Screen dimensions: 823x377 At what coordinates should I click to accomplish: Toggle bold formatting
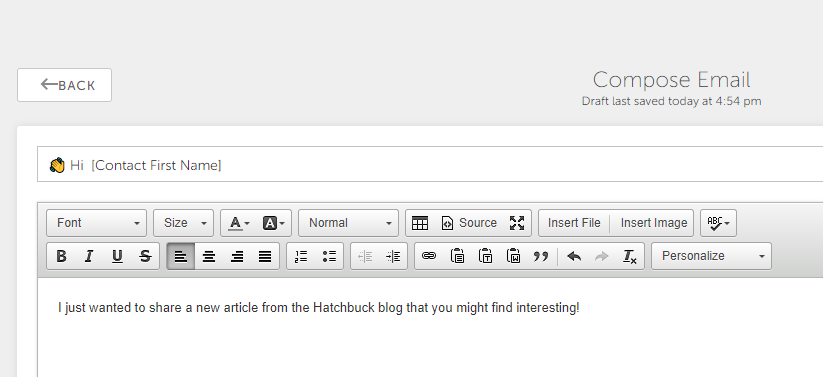[x=61, y=256]
